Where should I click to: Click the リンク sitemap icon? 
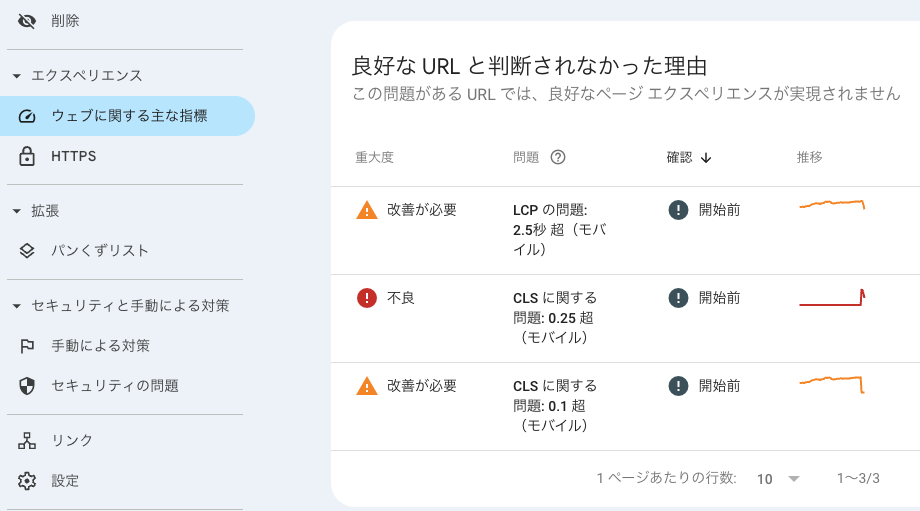pos(26,441)
